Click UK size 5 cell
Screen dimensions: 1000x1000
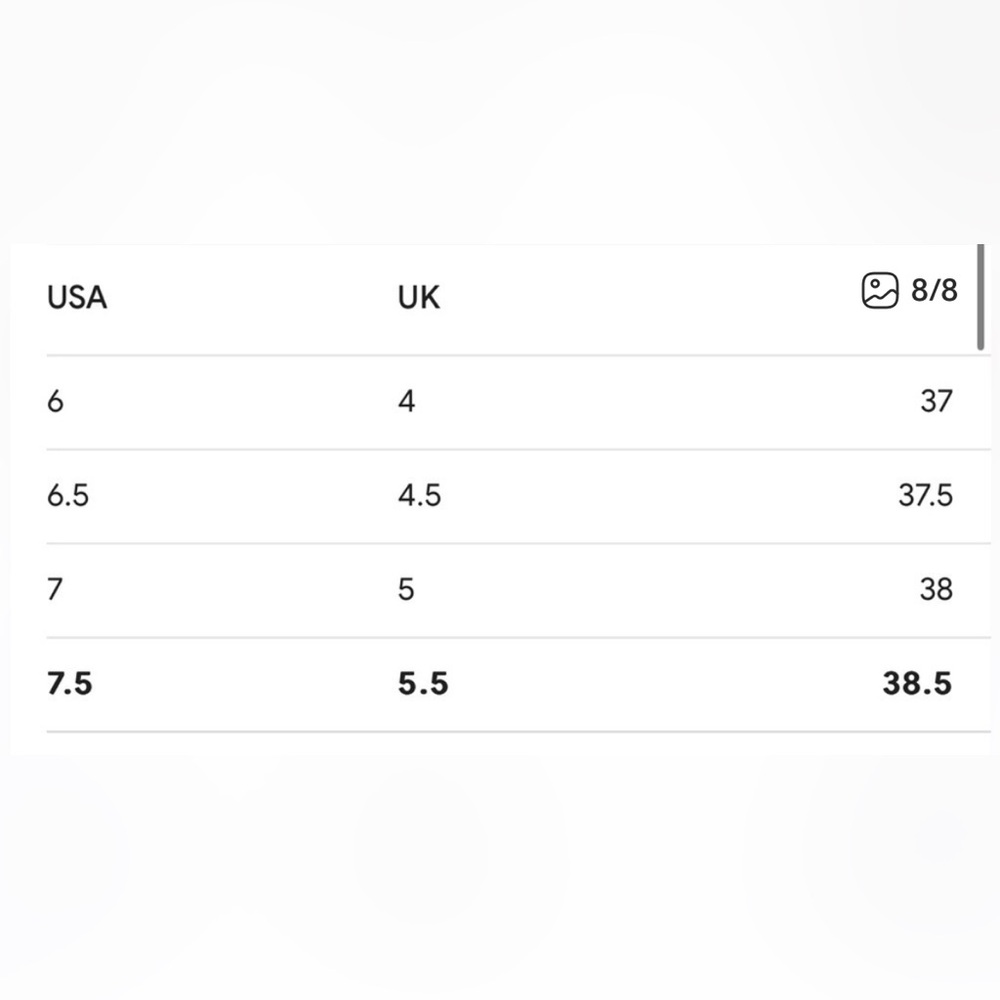pyautogui.click(x=406, y=589)
